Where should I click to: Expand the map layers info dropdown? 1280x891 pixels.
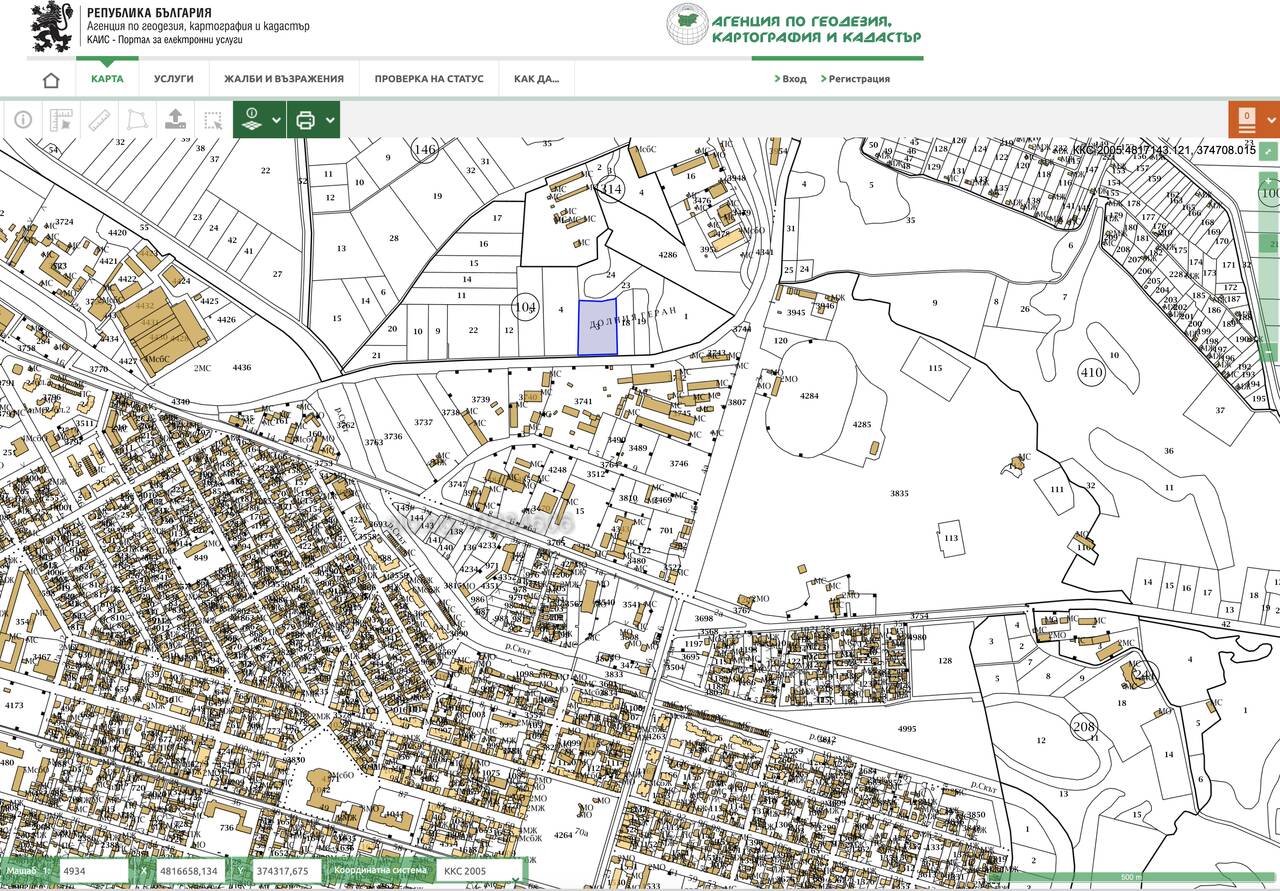click(259, 120)
